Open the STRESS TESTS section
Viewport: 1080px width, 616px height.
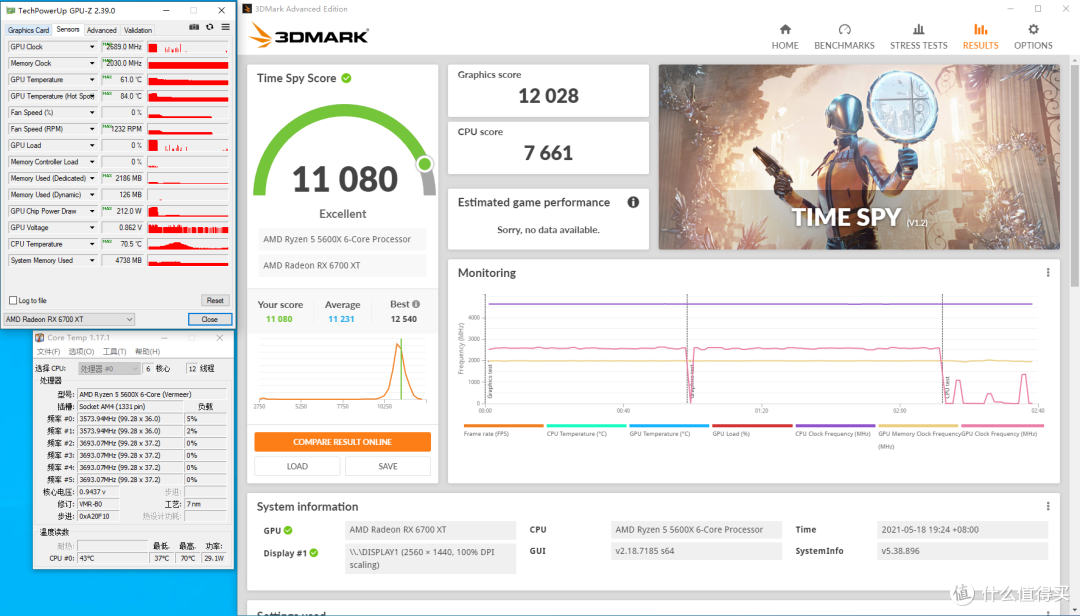(x=918, y=37)
